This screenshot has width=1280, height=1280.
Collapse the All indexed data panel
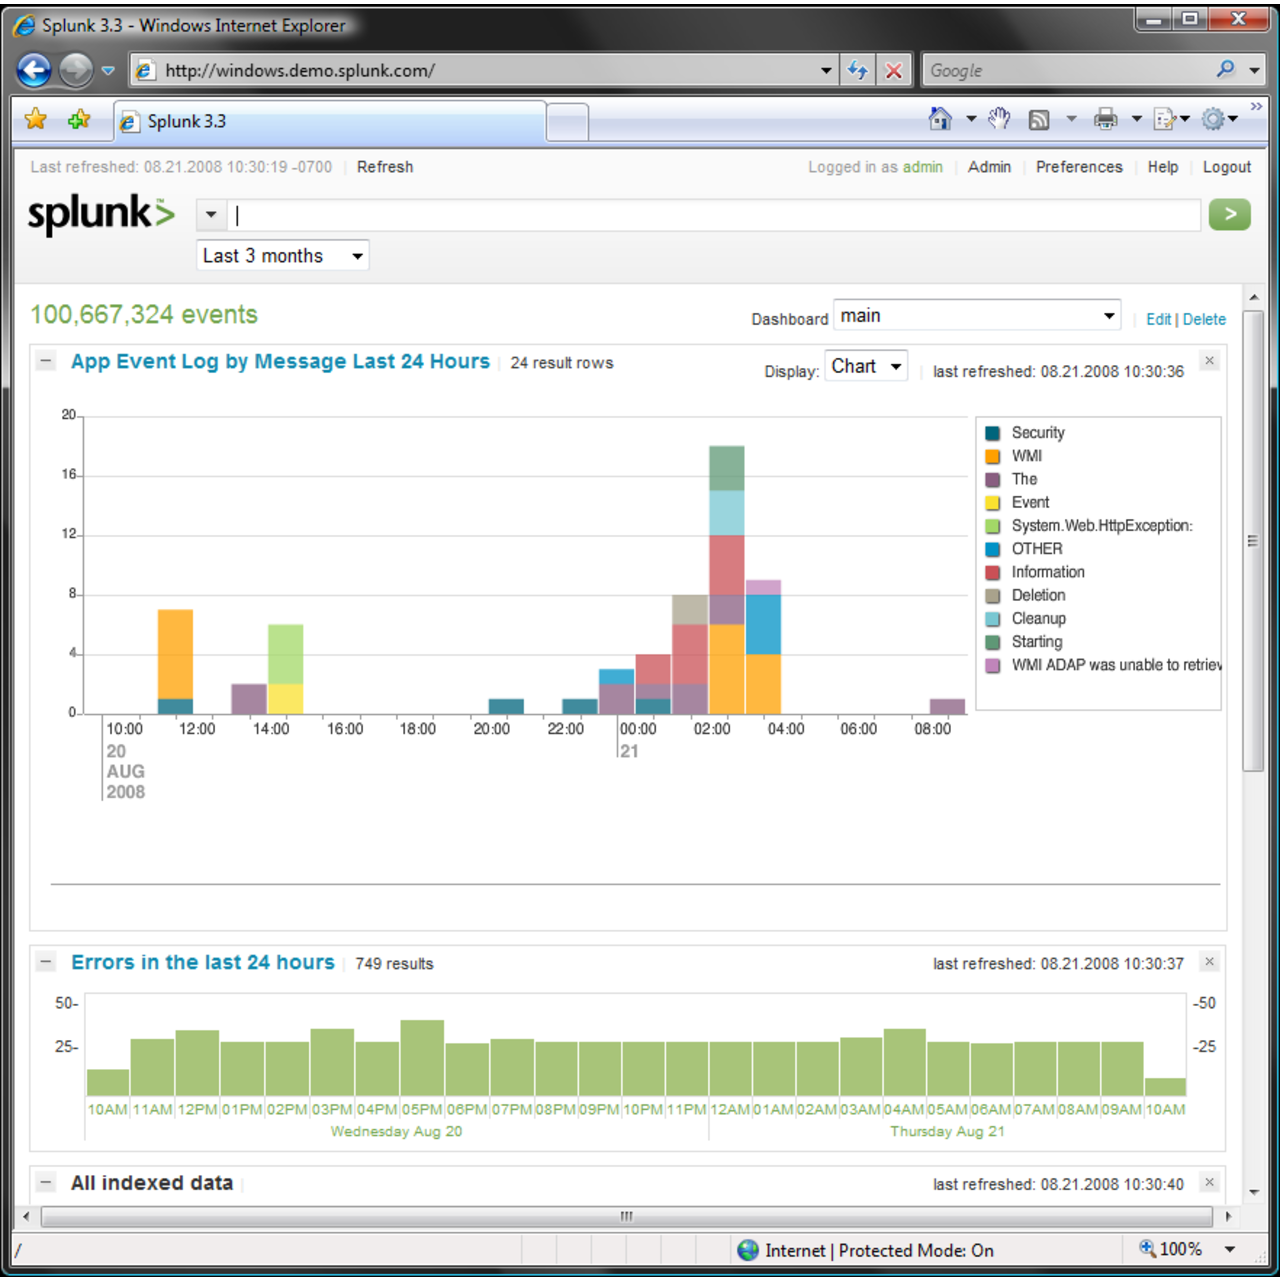pos(45,1182)
